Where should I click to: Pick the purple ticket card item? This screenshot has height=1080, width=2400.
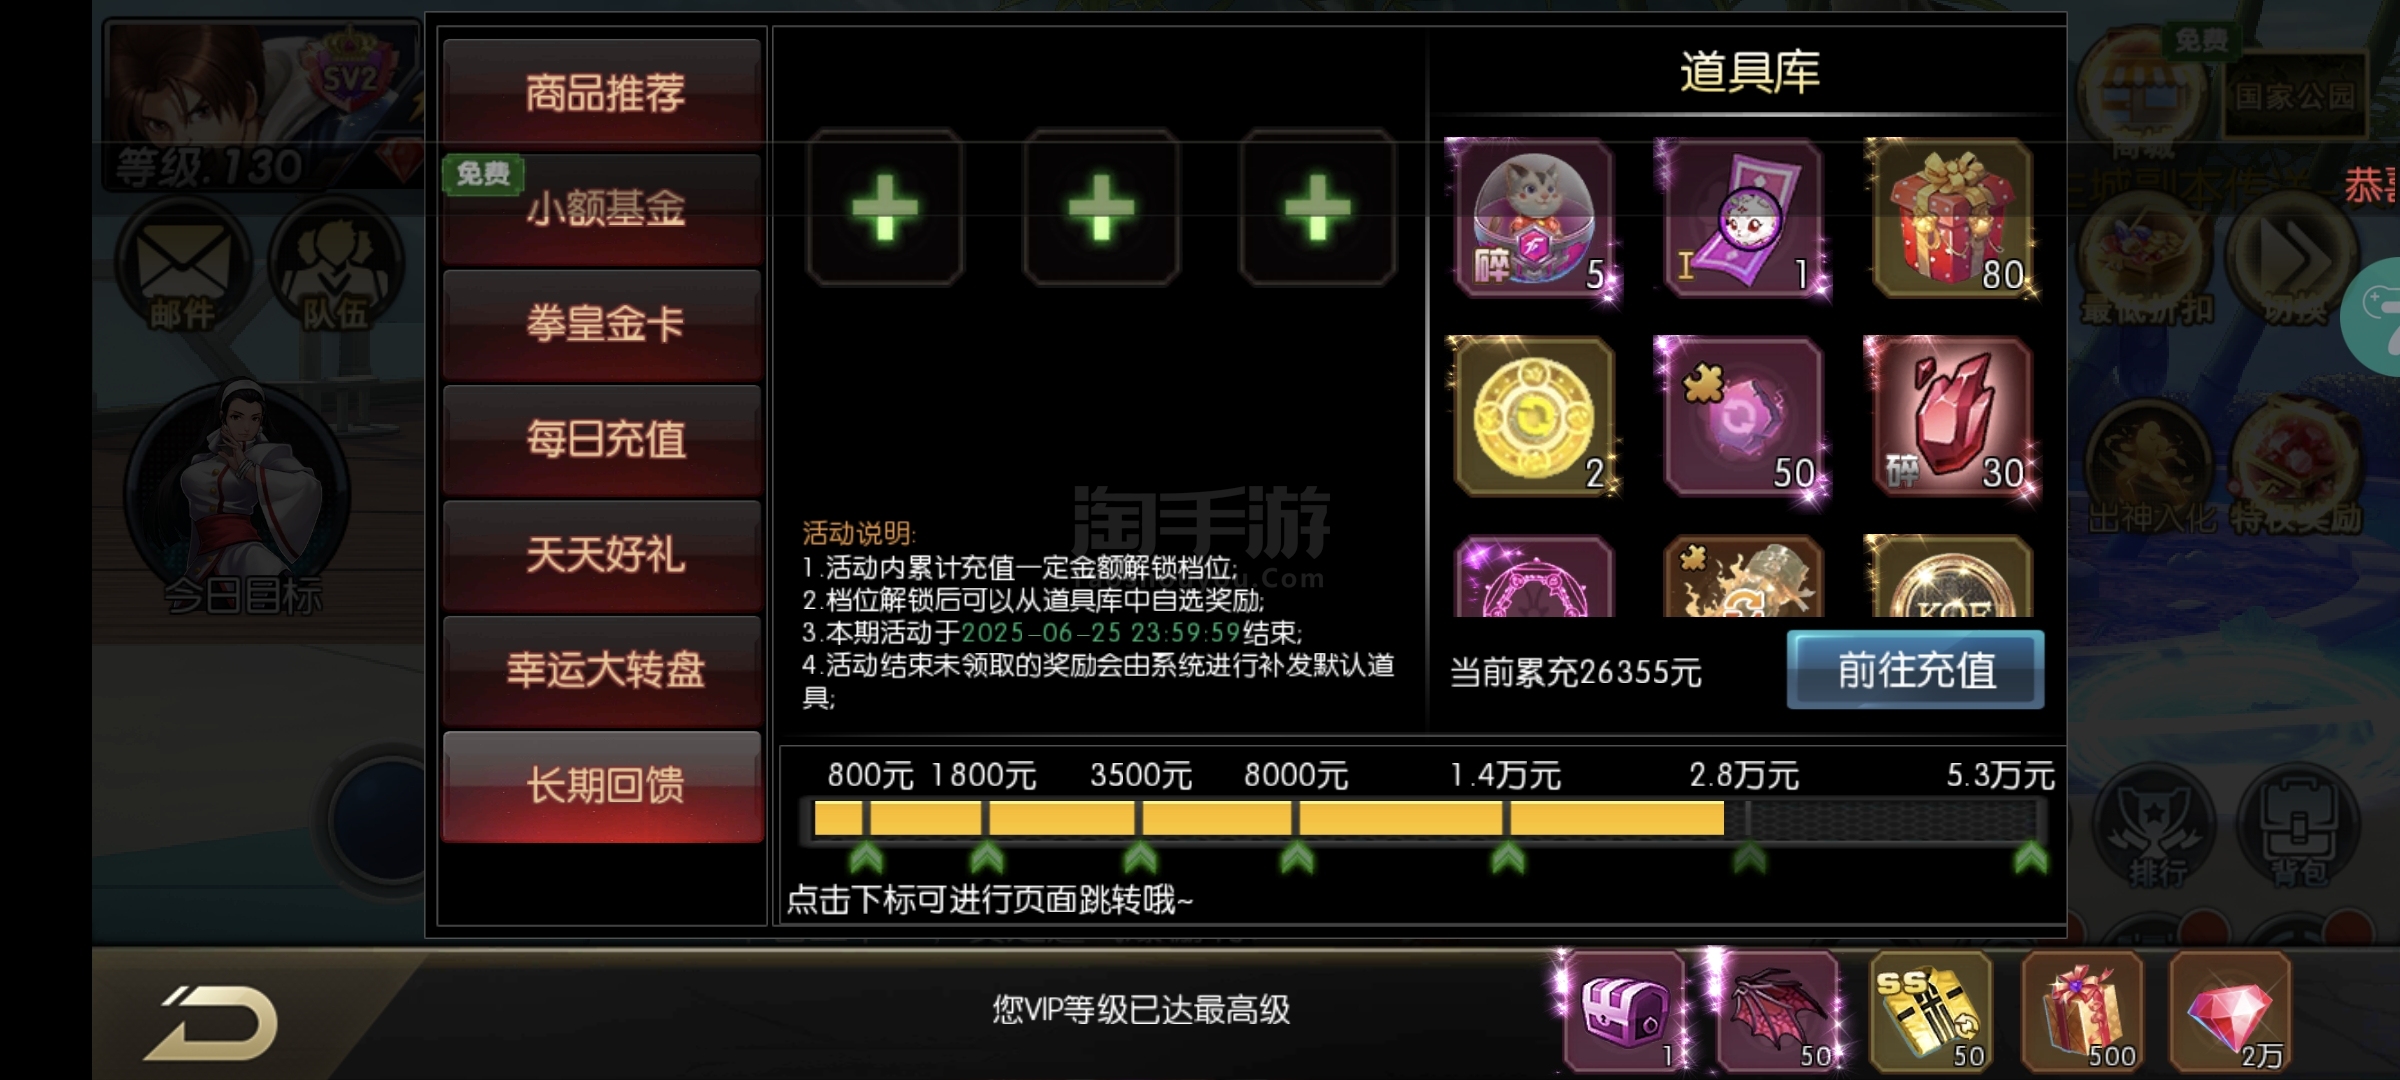point(1741,219)
